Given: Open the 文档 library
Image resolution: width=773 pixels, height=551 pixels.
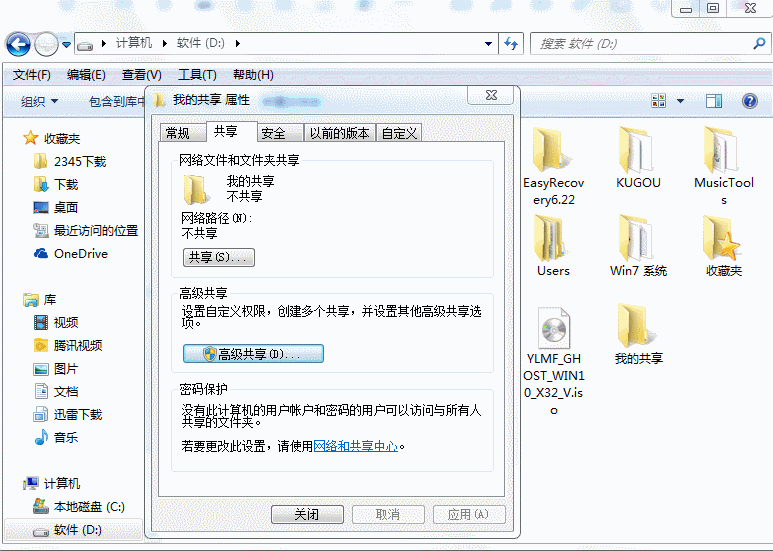Looking at the screenshot, I should (x=56, y=392).
